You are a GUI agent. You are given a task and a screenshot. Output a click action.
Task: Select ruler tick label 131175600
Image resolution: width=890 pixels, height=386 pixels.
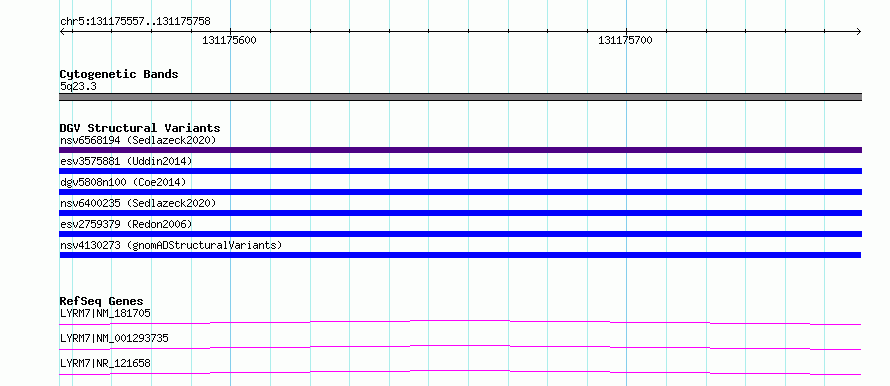pos(229,40)
